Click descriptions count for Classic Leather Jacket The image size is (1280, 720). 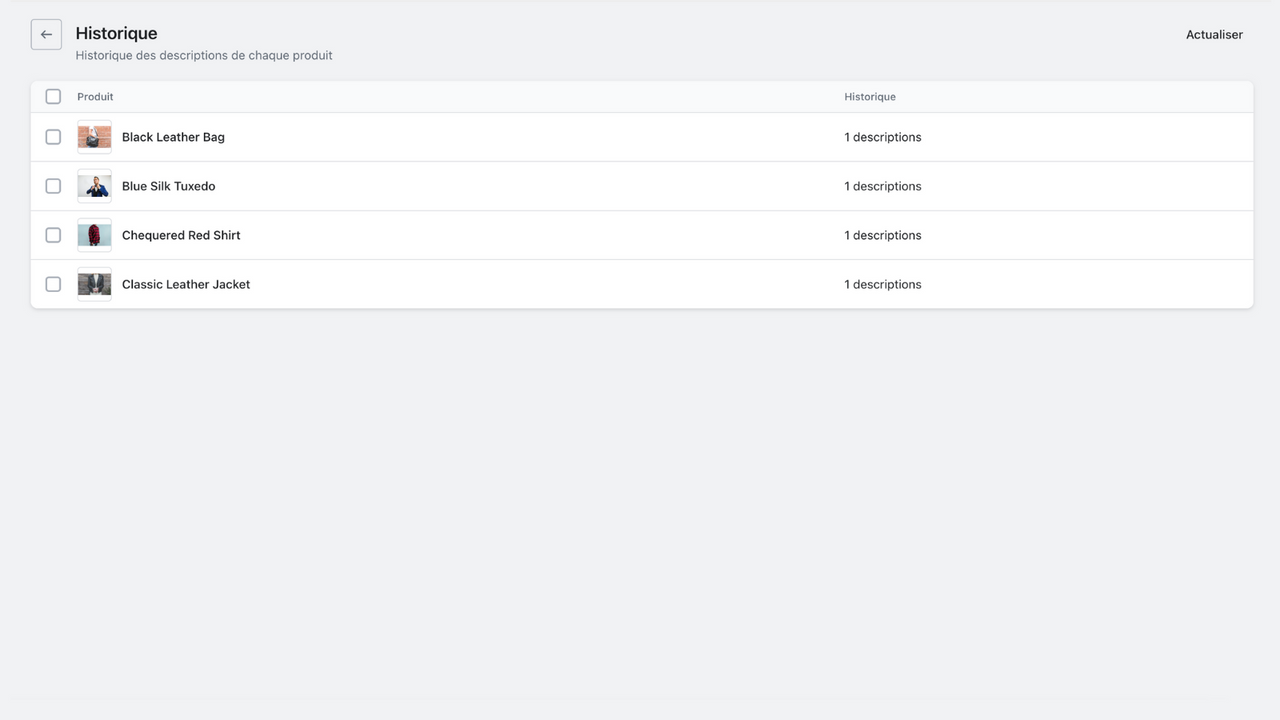coord(883,284)
